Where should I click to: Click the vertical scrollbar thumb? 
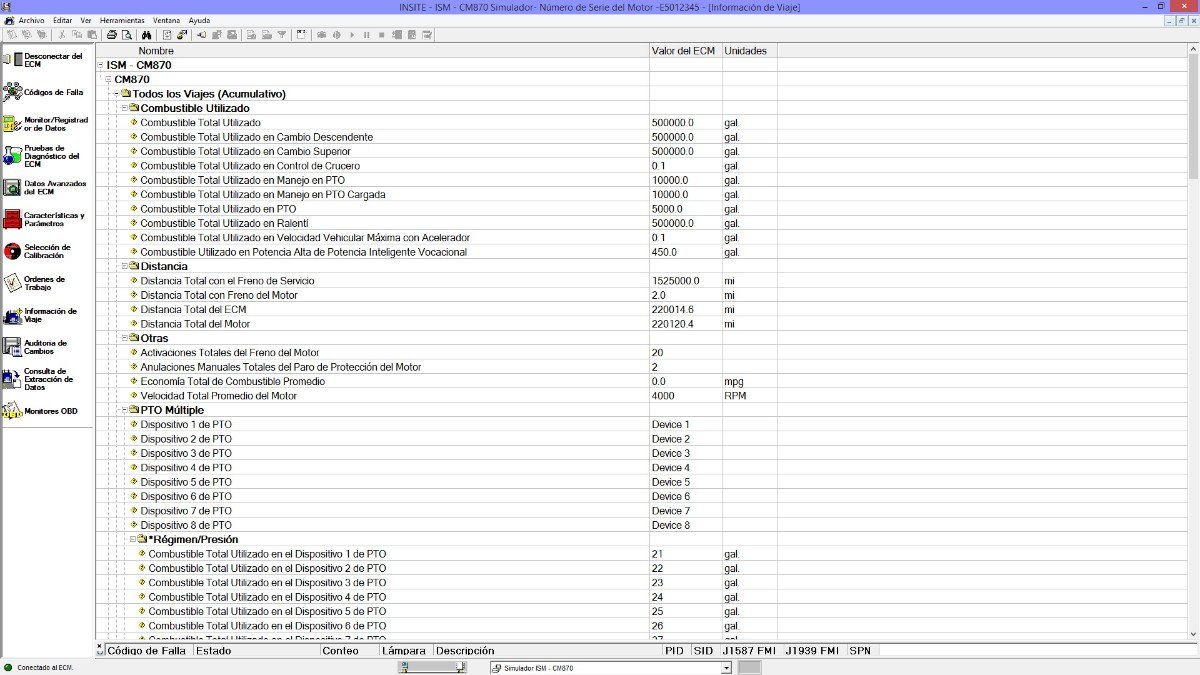tap(1193, 115)
